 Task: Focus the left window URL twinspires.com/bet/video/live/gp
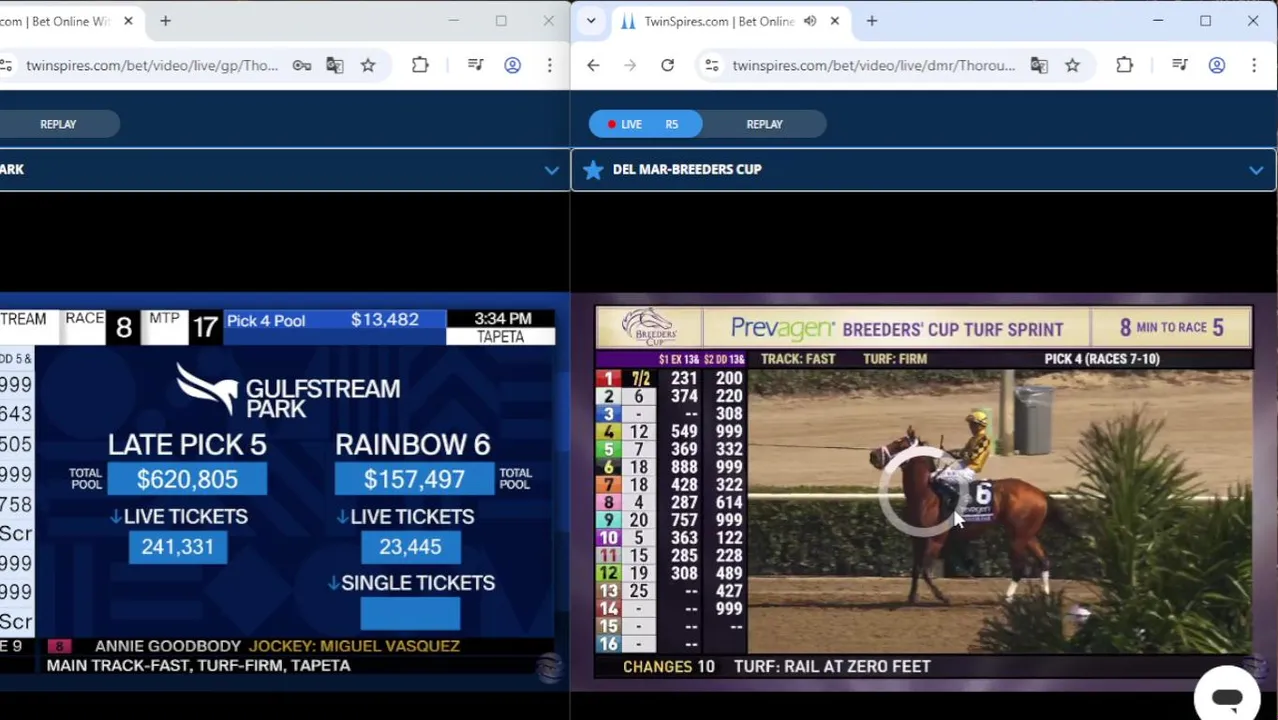152,65
